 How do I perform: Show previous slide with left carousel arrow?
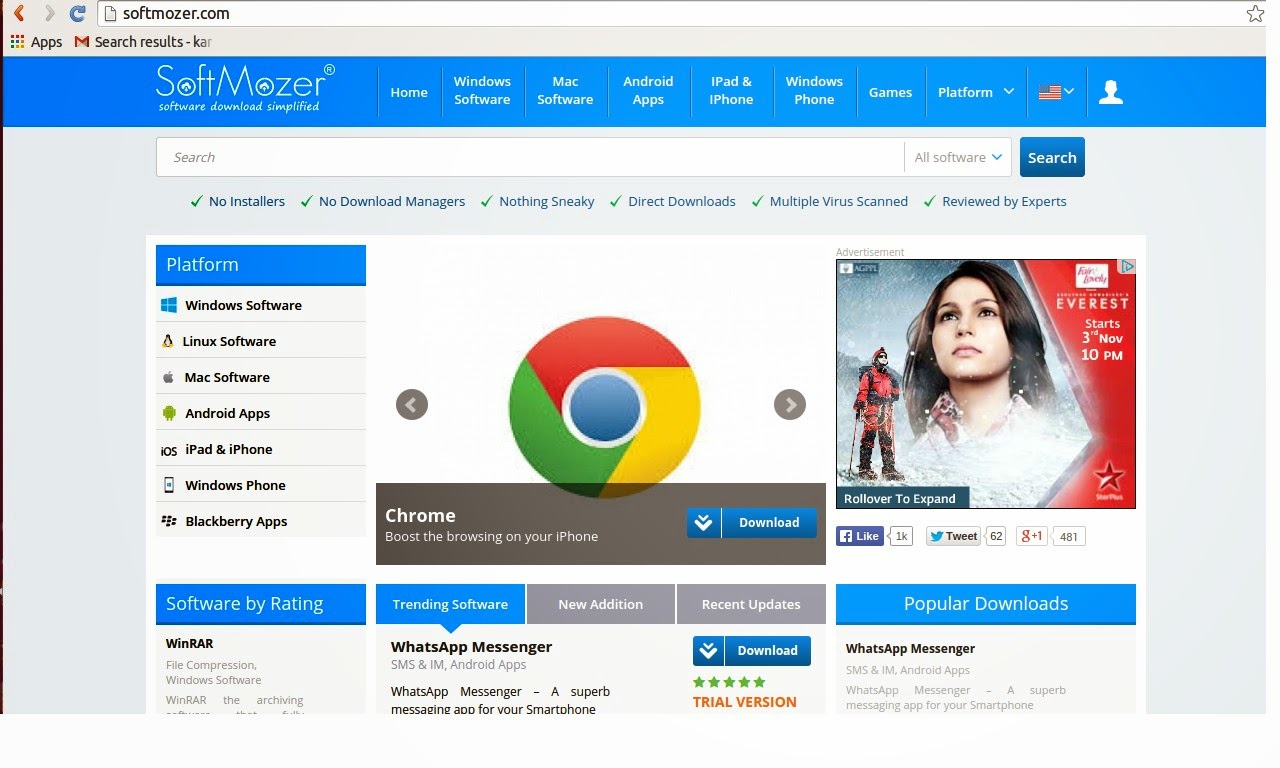tap(412, 404)
